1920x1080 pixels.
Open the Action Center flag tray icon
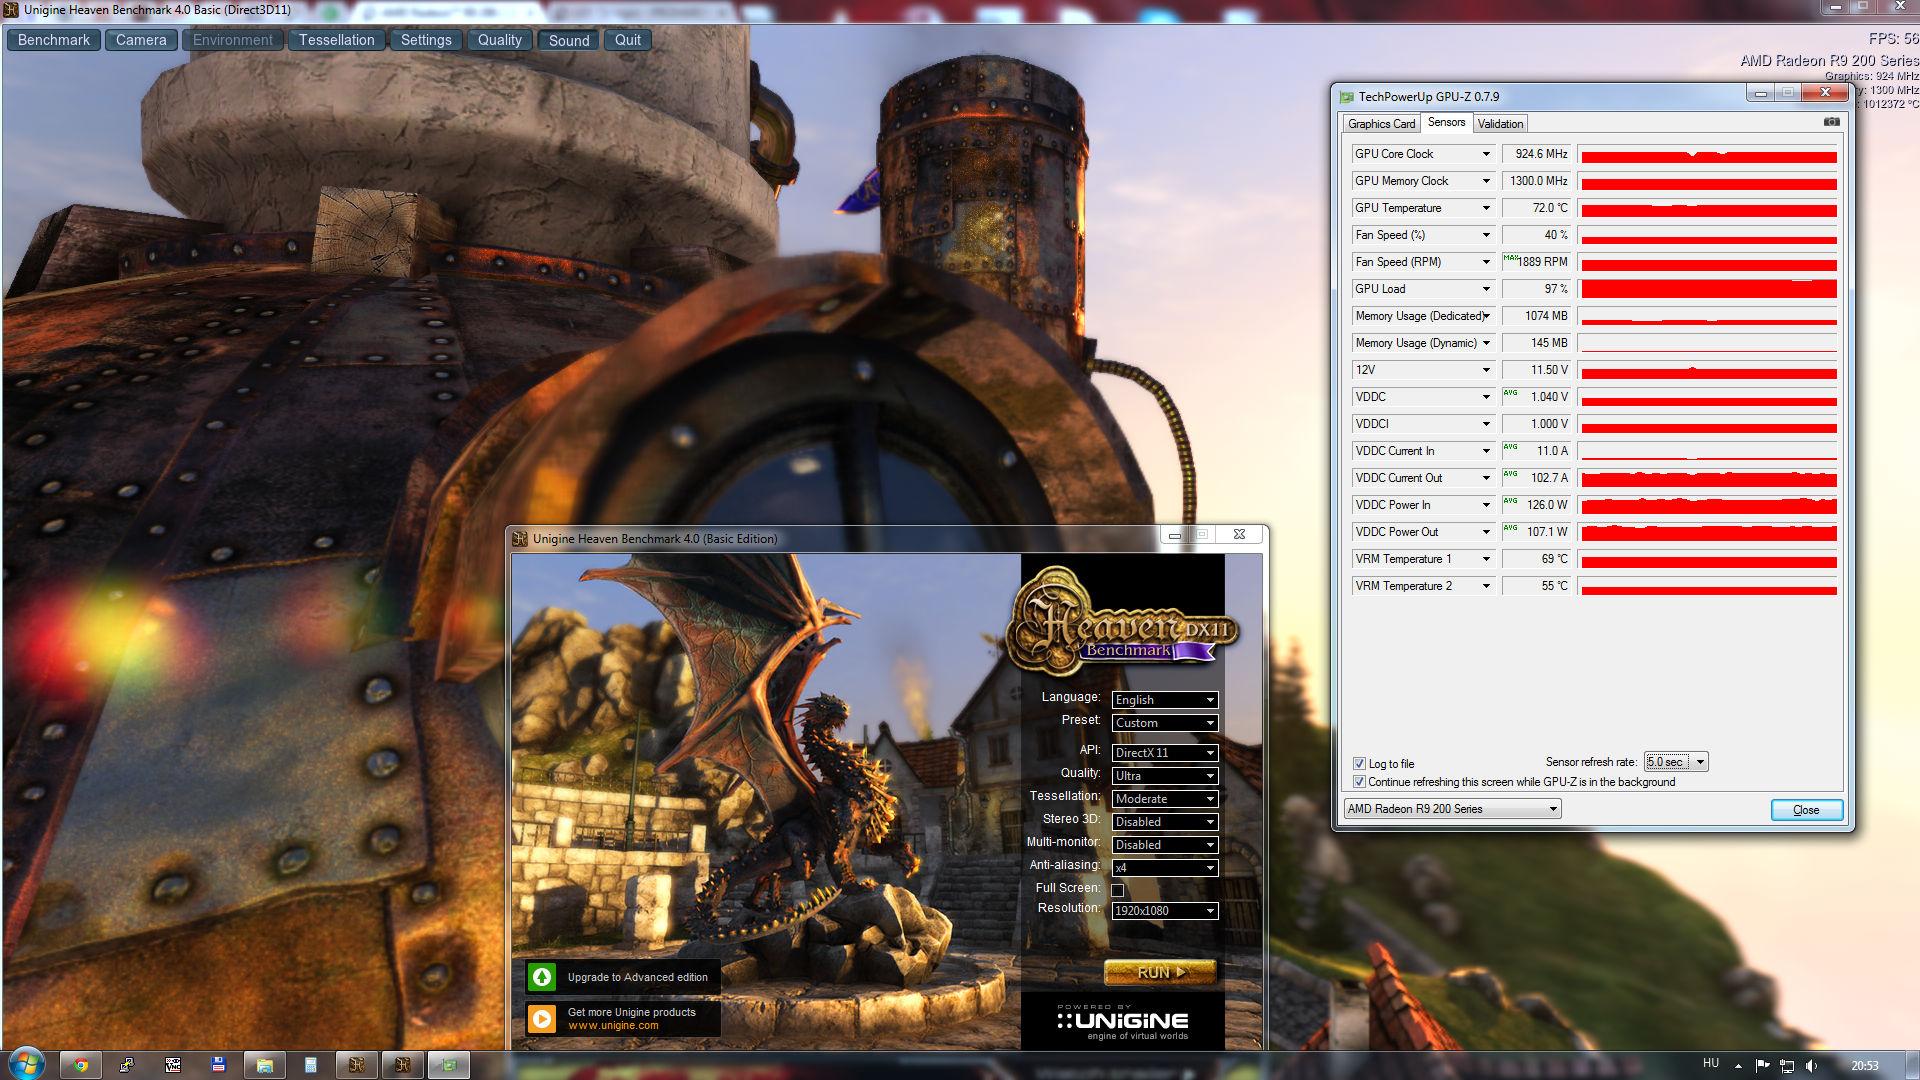[1762, 1066]
